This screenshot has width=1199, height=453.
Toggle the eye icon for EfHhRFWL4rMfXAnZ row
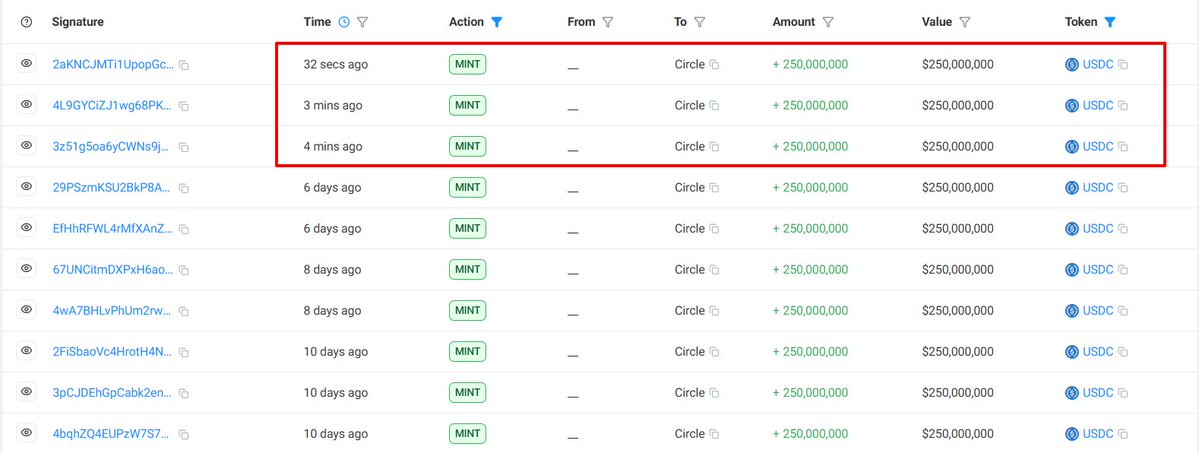[27, 228]
